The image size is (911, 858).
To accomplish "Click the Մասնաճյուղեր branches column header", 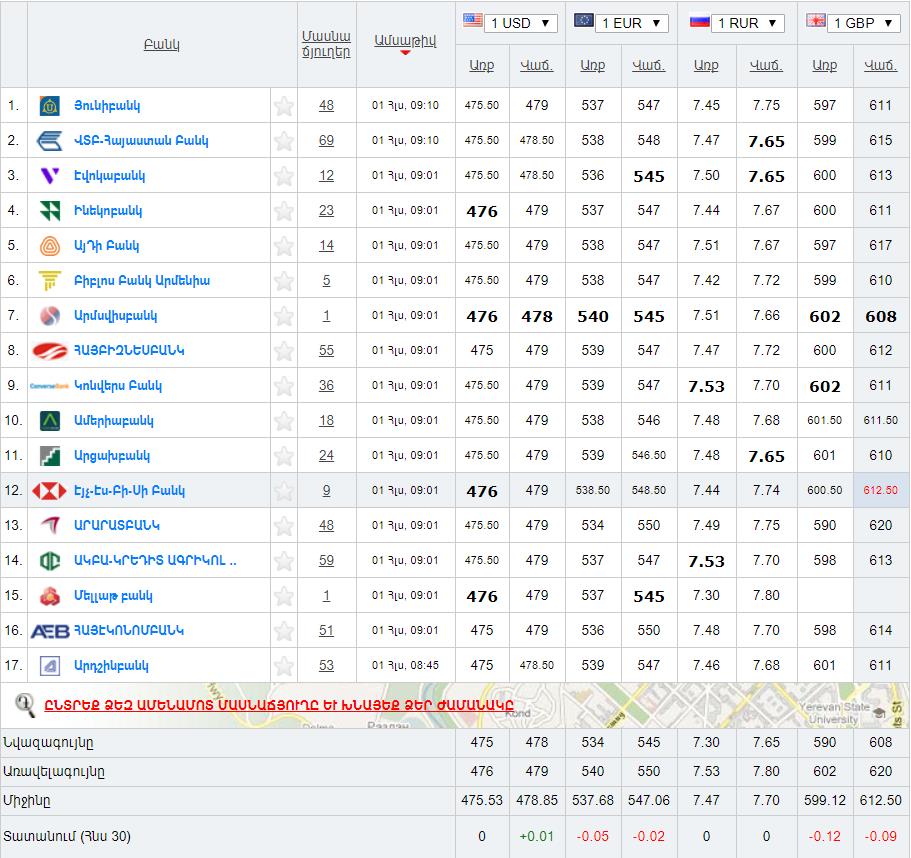I will click(x=326, y=44).
